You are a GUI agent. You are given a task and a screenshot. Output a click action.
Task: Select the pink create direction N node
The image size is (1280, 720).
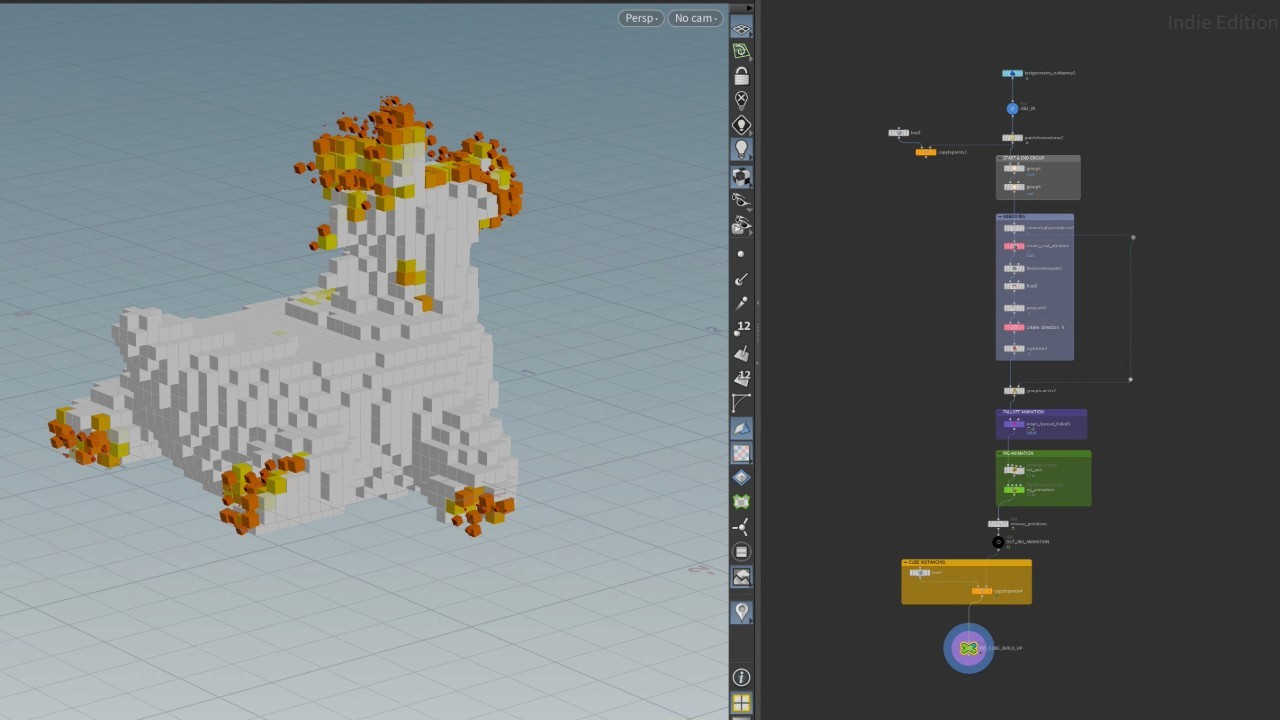pyautogui.click(x=1014, y=327)
